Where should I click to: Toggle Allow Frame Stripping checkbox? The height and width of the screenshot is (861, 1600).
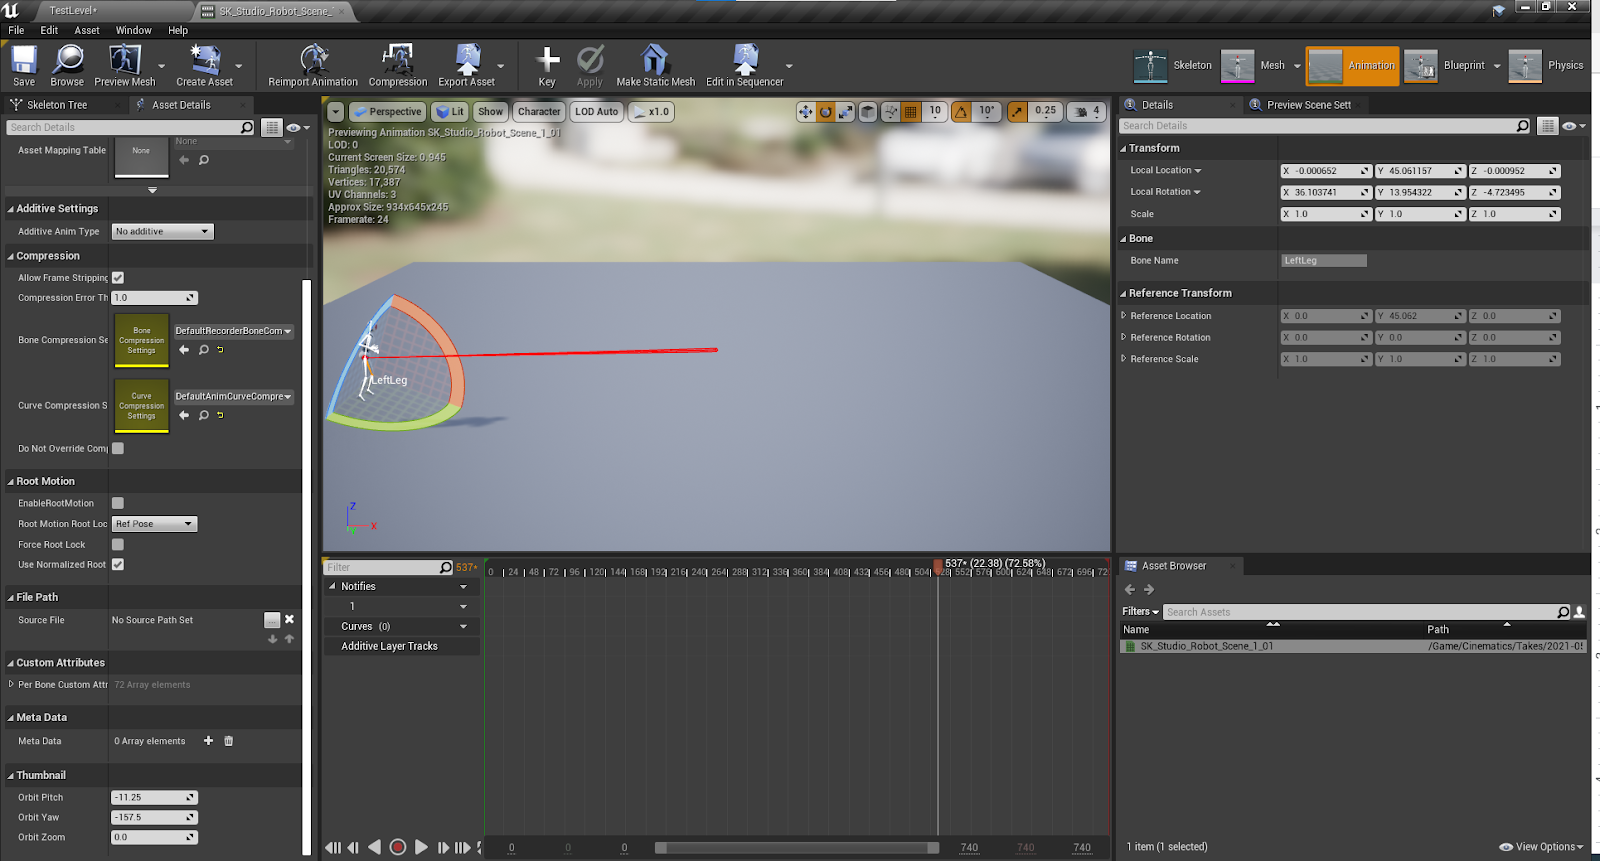pyautogui.click(x=118, y=278)
